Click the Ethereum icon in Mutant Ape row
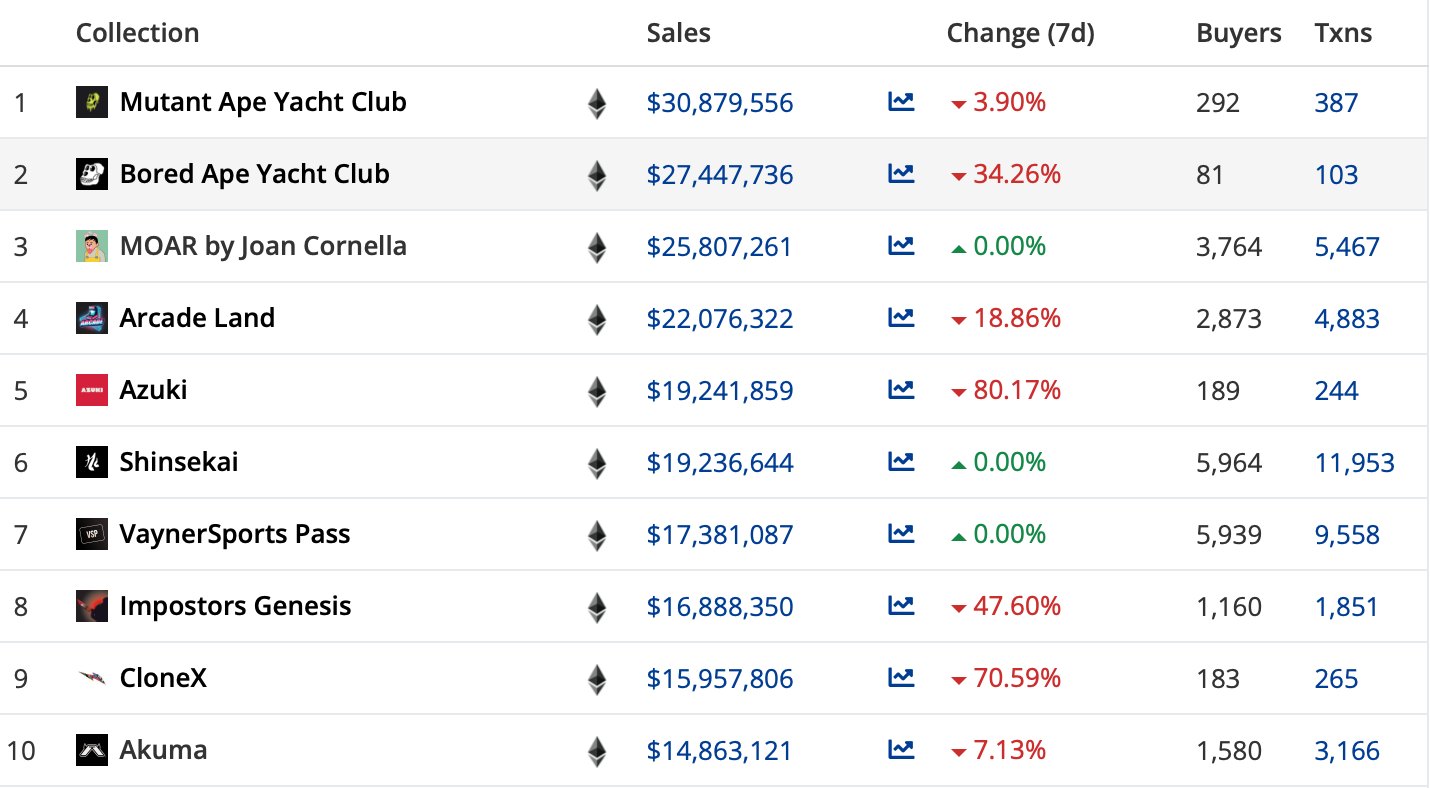Screen dimensions: 1430x788 [597, 104]
